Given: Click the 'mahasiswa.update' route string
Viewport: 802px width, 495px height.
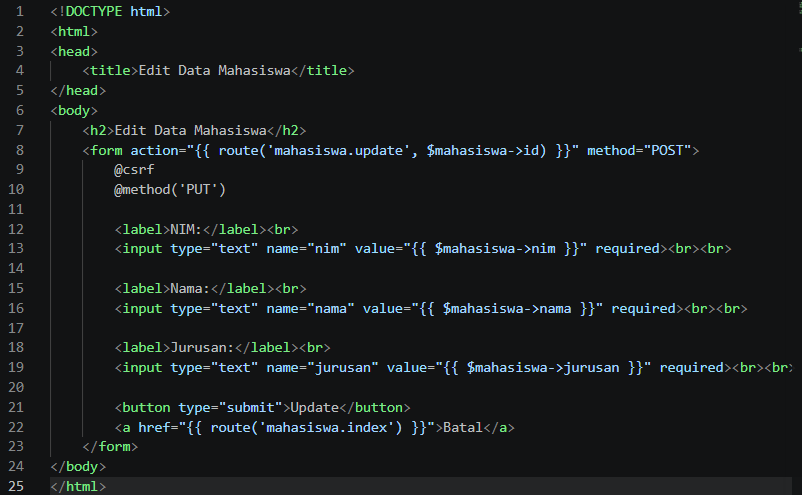Looking at the screenshot, I should 339,150.
